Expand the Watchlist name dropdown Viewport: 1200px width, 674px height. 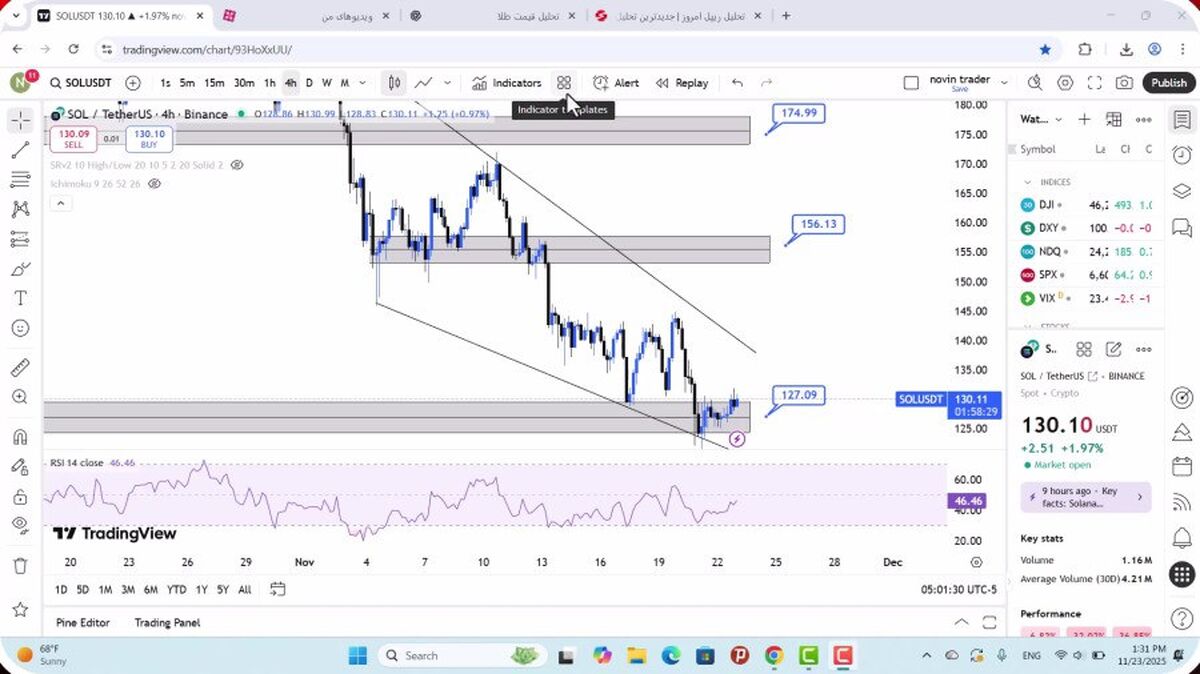click(1058, 120)
